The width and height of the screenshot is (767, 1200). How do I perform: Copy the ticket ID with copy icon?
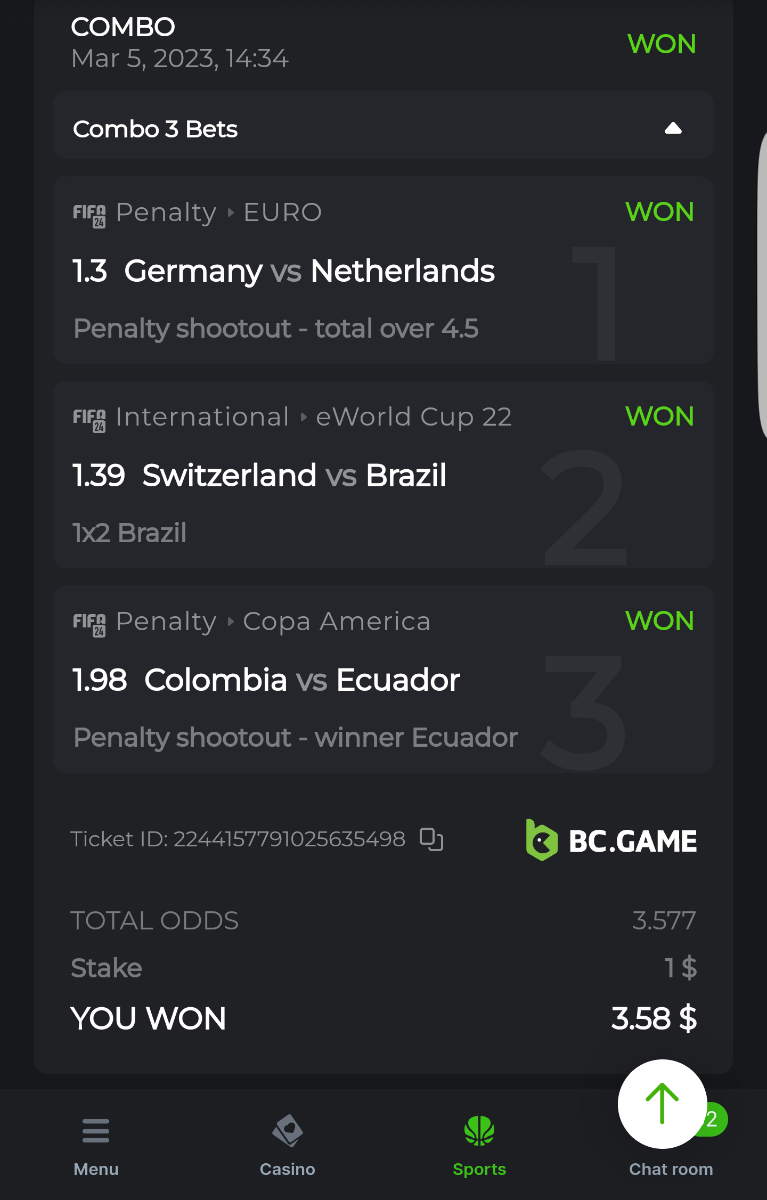431,840
